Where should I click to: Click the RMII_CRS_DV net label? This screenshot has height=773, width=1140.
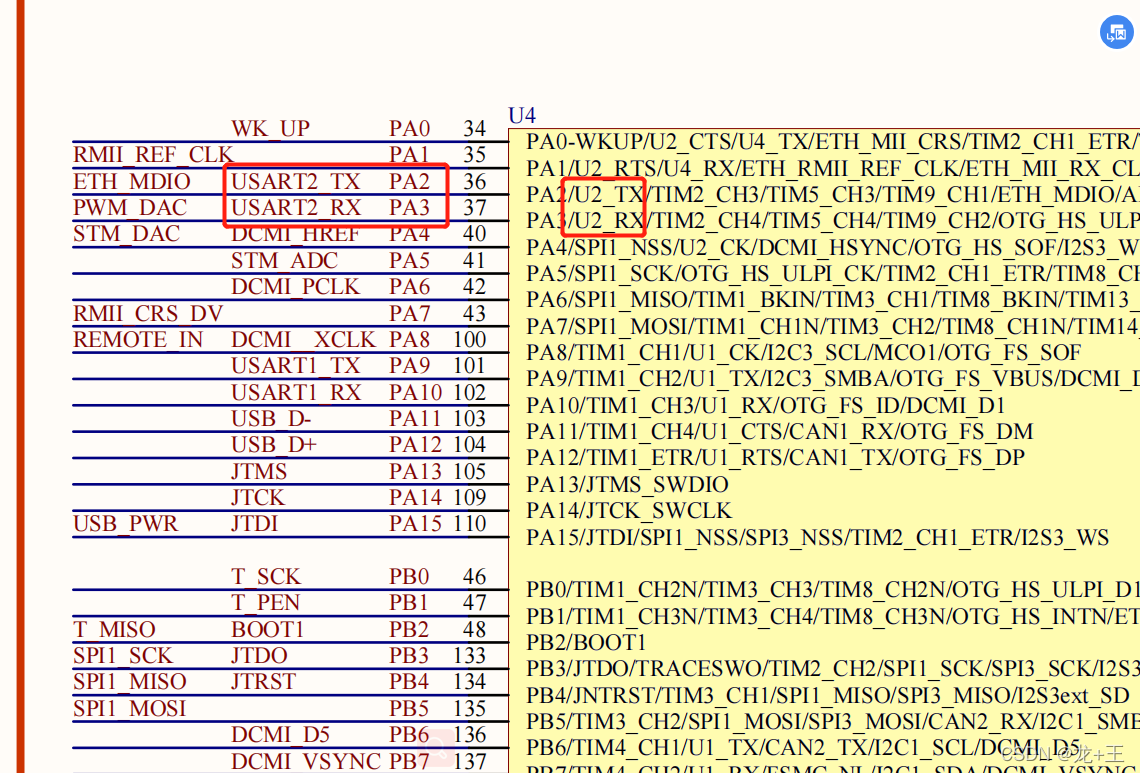pos(148,313)
